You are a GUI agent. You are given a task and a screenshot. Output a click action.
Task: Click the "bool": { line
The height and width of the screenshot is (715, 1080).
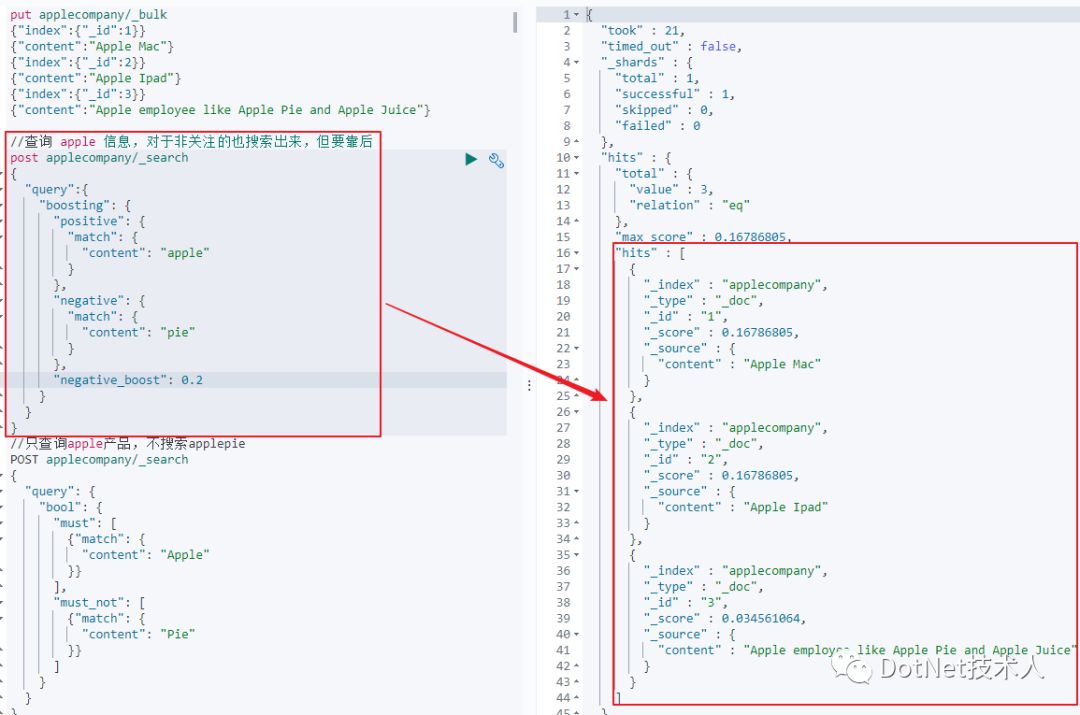point(70,507)
